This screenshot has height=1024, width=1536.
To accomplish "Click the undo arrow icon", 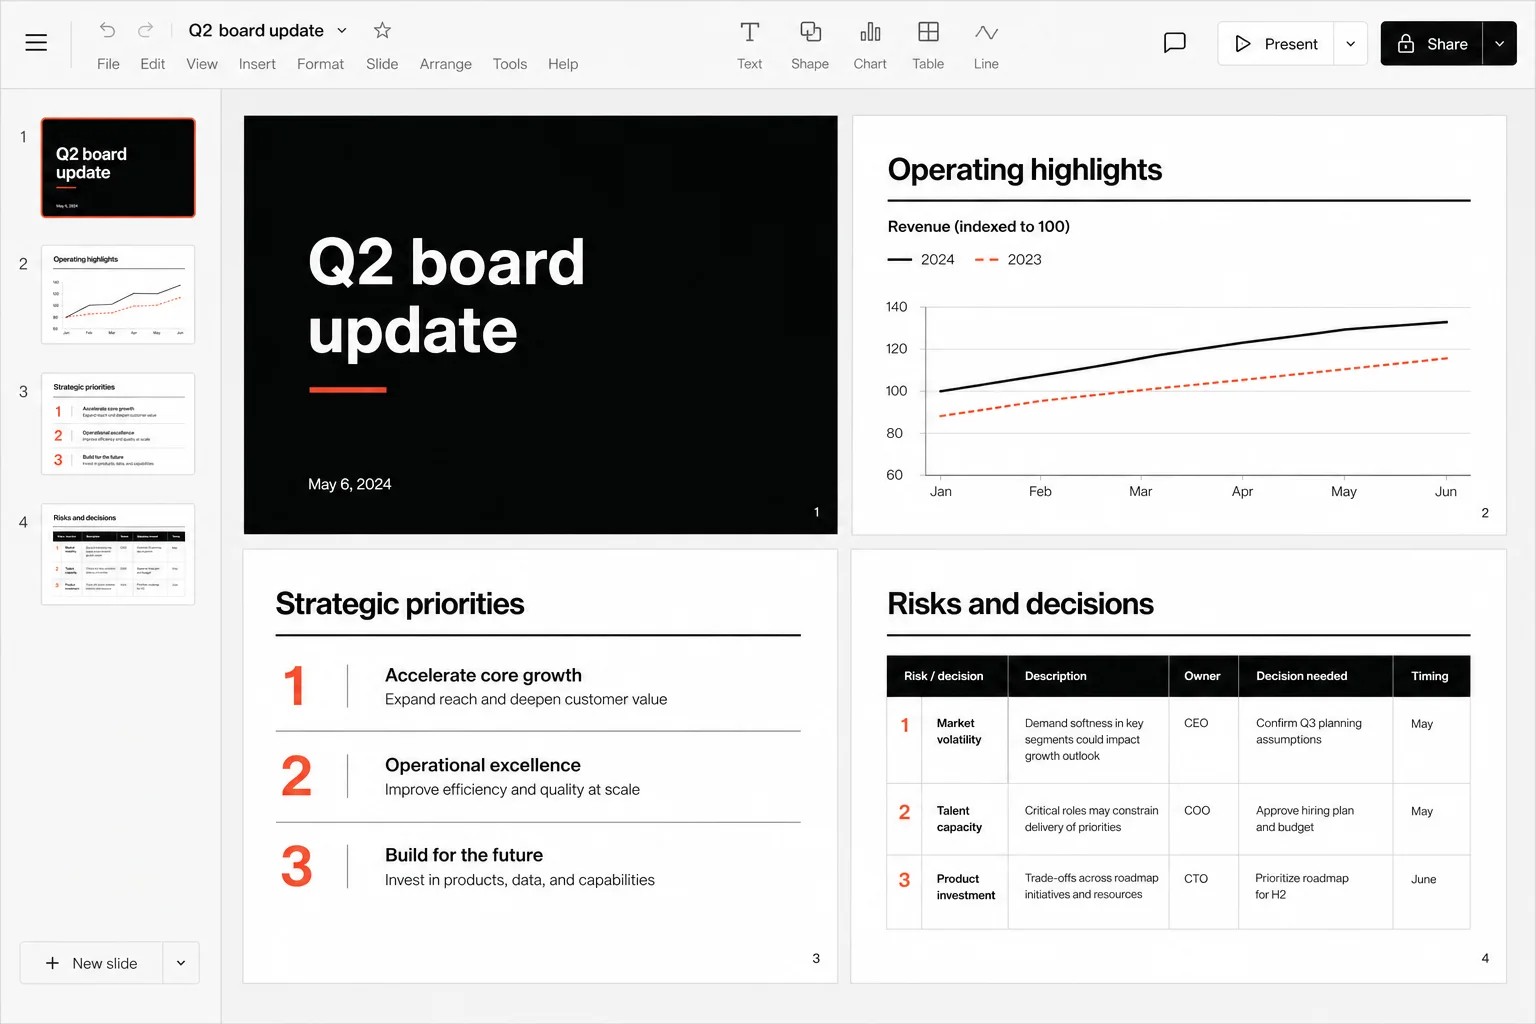I will pyautogui.click(x=108, y=30).
